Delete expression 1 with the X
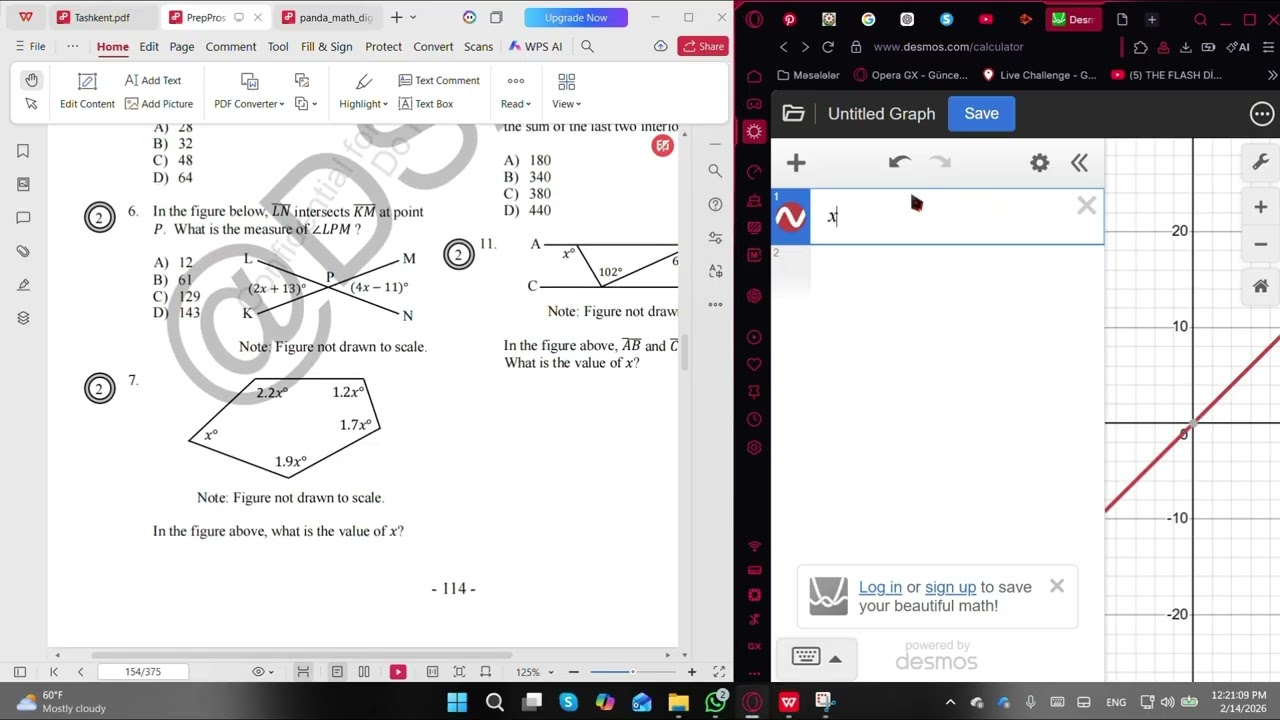 tap(1086, 206)
